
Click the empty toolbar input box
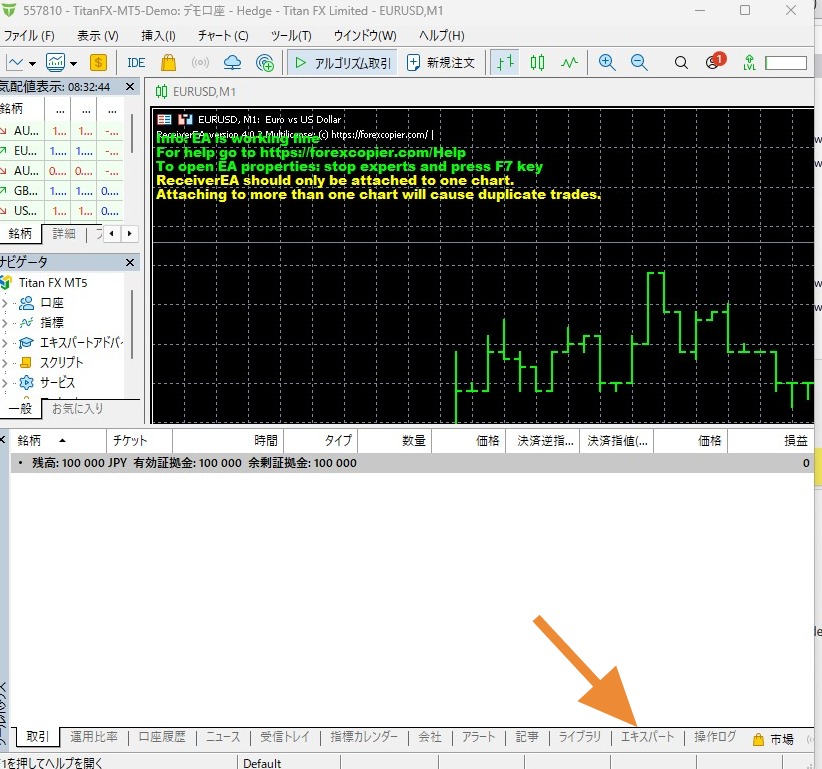(786, 63)
